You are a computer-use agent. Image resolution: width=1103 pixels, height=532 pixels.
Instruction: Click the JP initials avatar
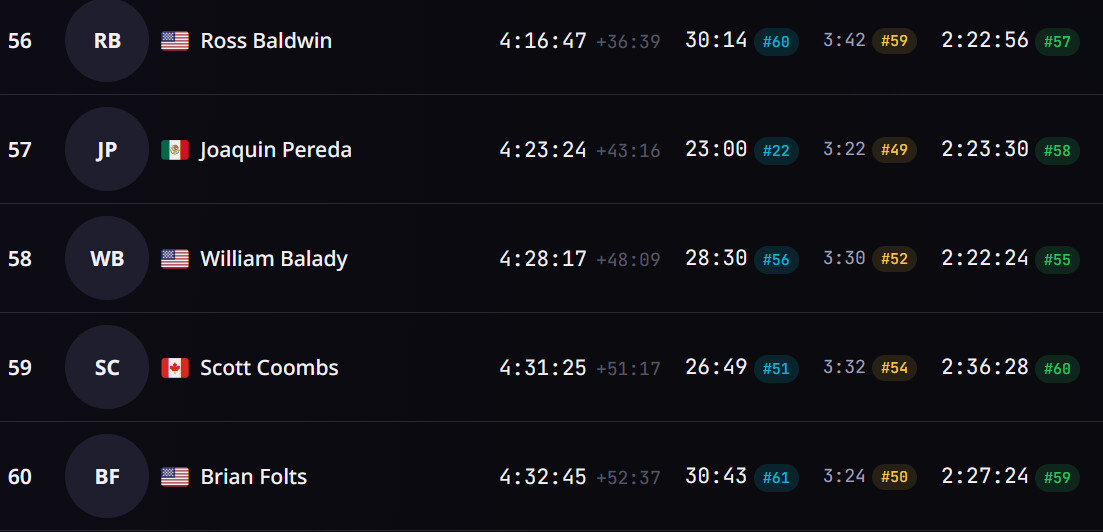[x=107, y=150]
